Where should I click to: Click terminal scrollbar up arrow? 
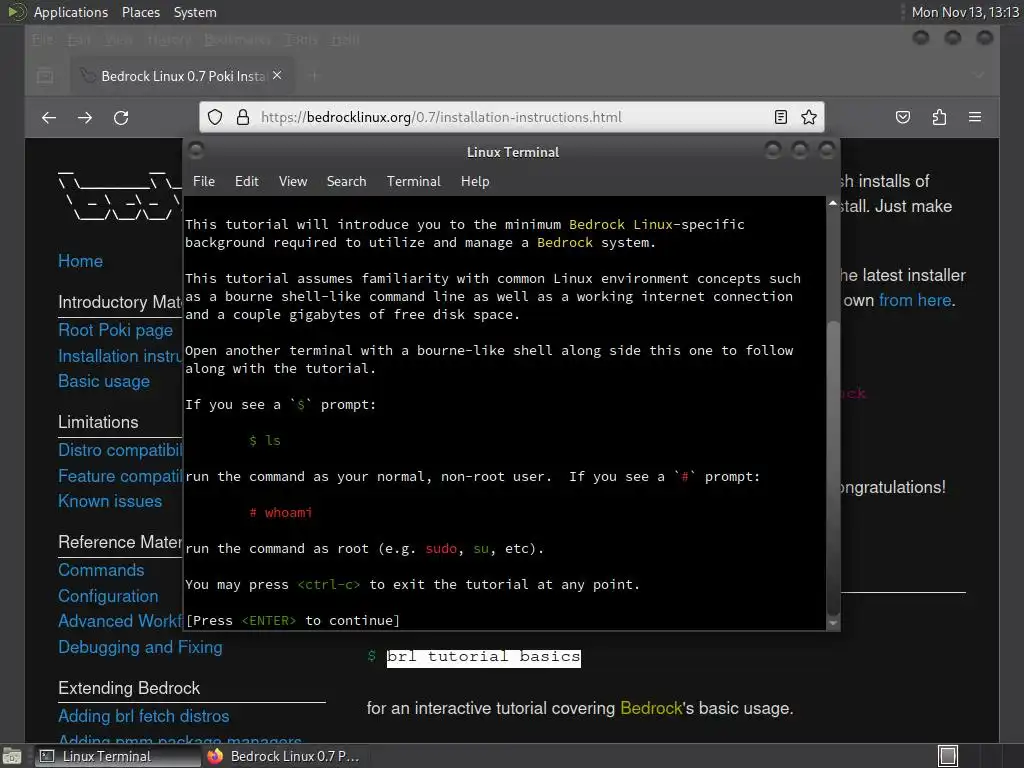(x=833, y=204)
